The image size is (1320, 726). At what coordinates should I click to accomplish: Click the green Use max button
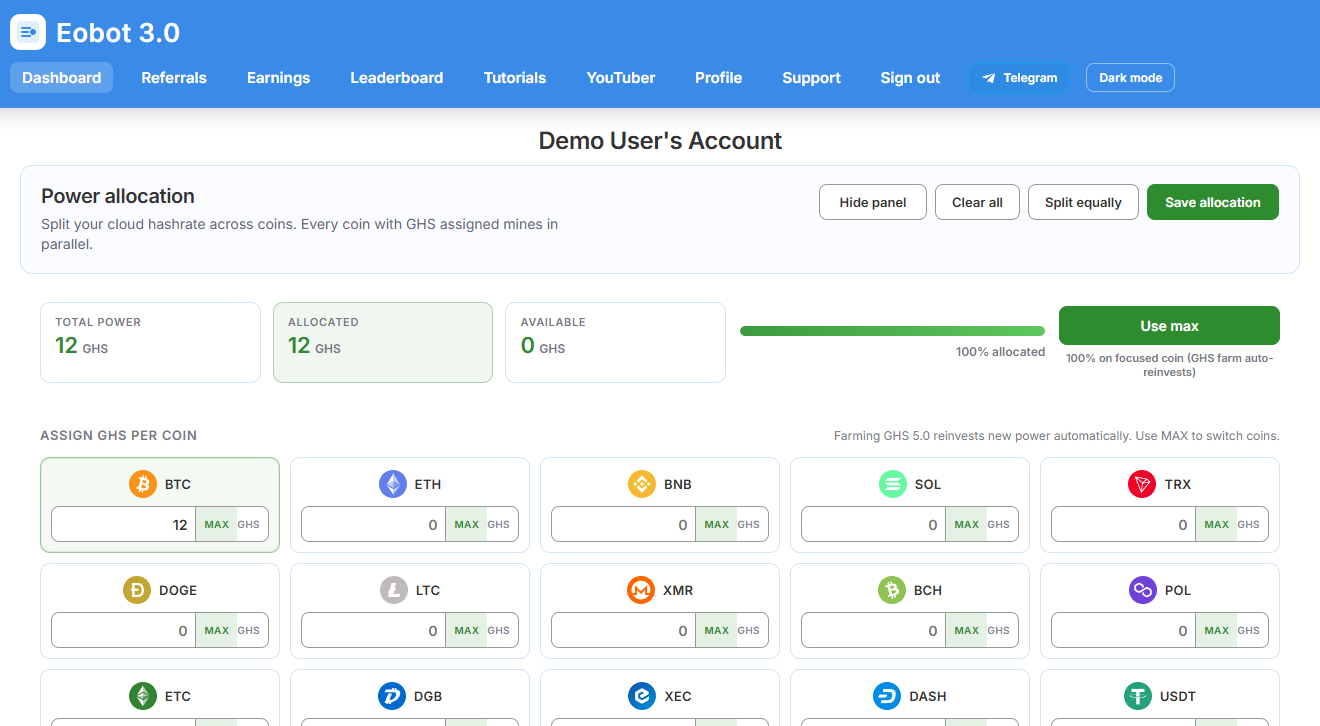coord(1169,326)
